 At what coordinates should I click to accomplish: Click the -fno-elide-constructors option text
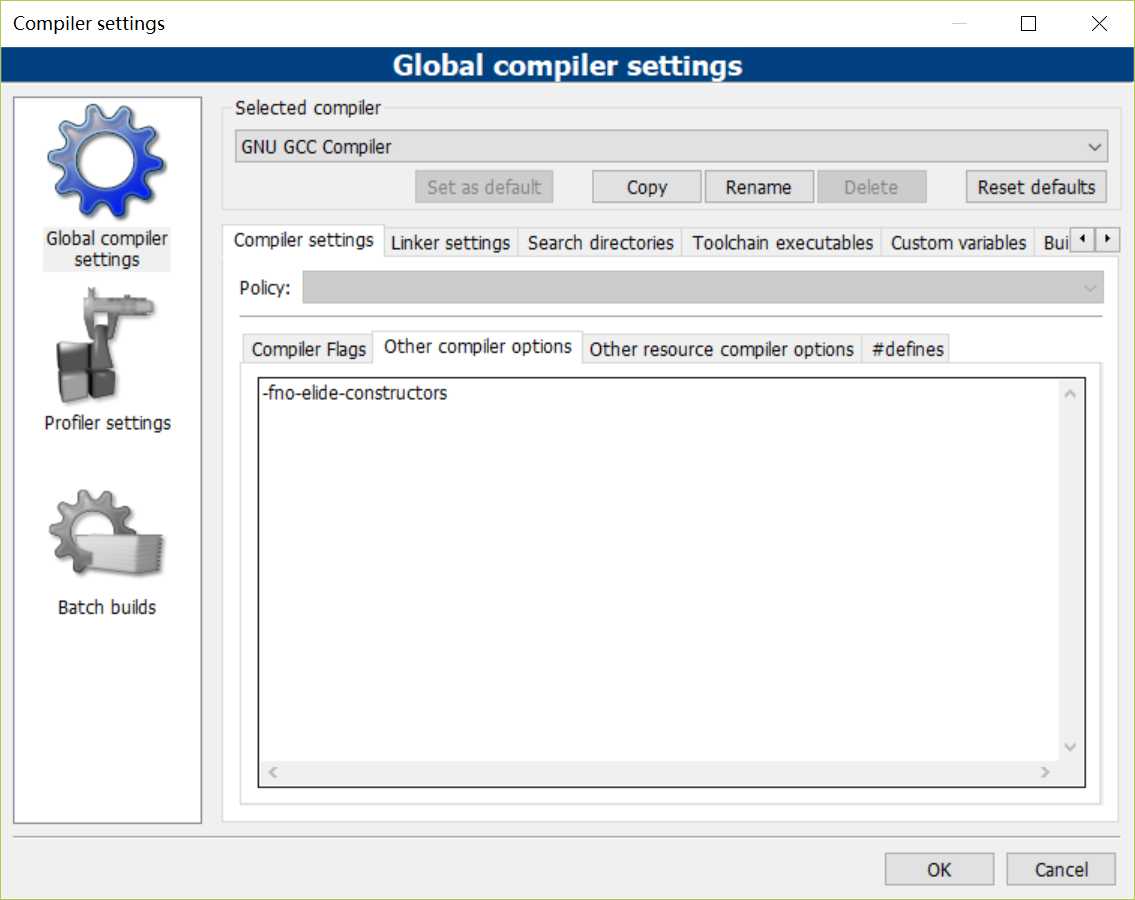point(355,393)
